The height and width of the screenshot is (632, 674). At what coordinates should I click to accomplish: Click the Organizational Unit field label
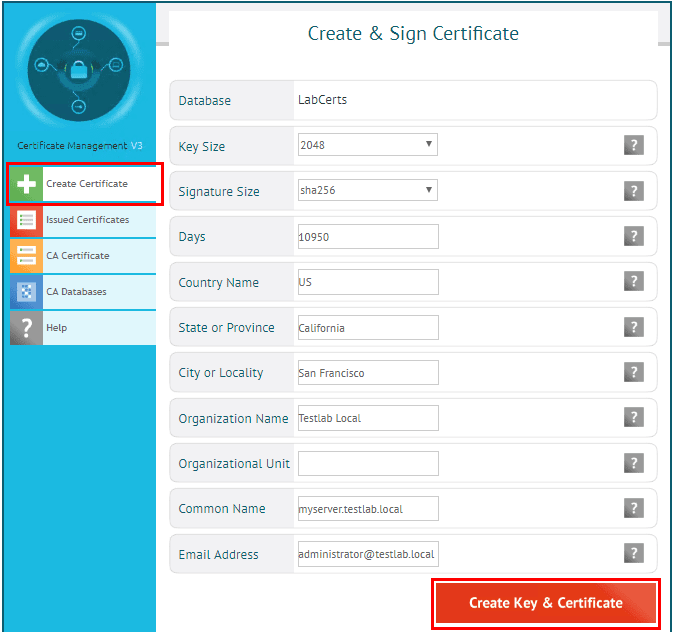pos(234,464)
